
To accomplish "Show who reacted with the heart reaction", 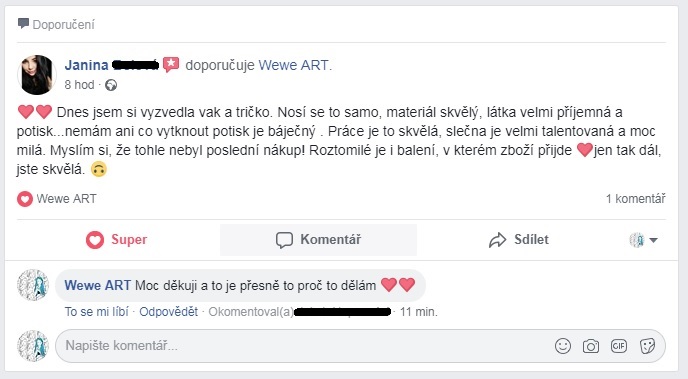I will point(57,199).
